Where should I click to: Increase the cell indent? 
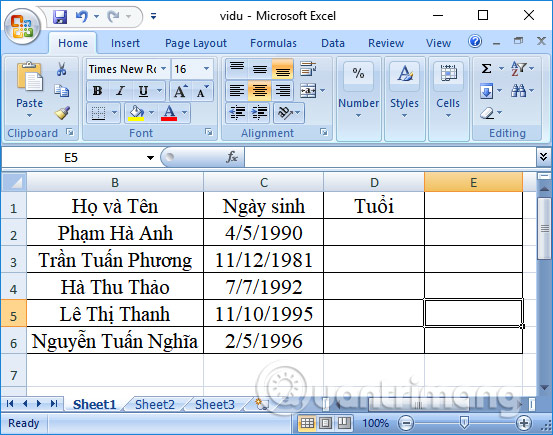point(260,113)
